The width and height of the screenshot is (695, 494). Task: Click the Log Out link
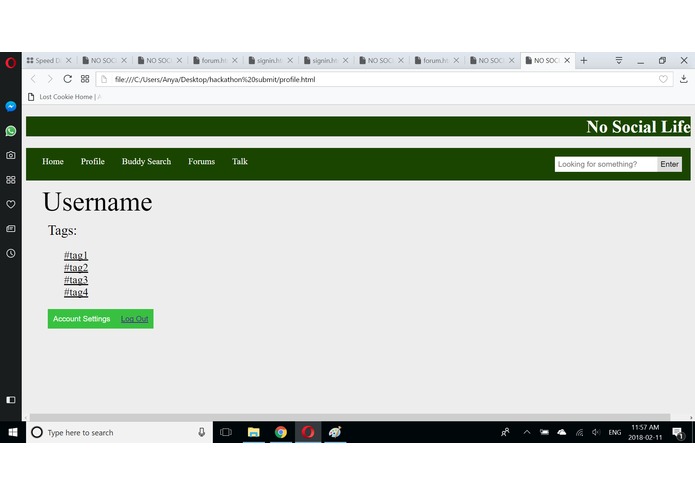pos(134,319)
